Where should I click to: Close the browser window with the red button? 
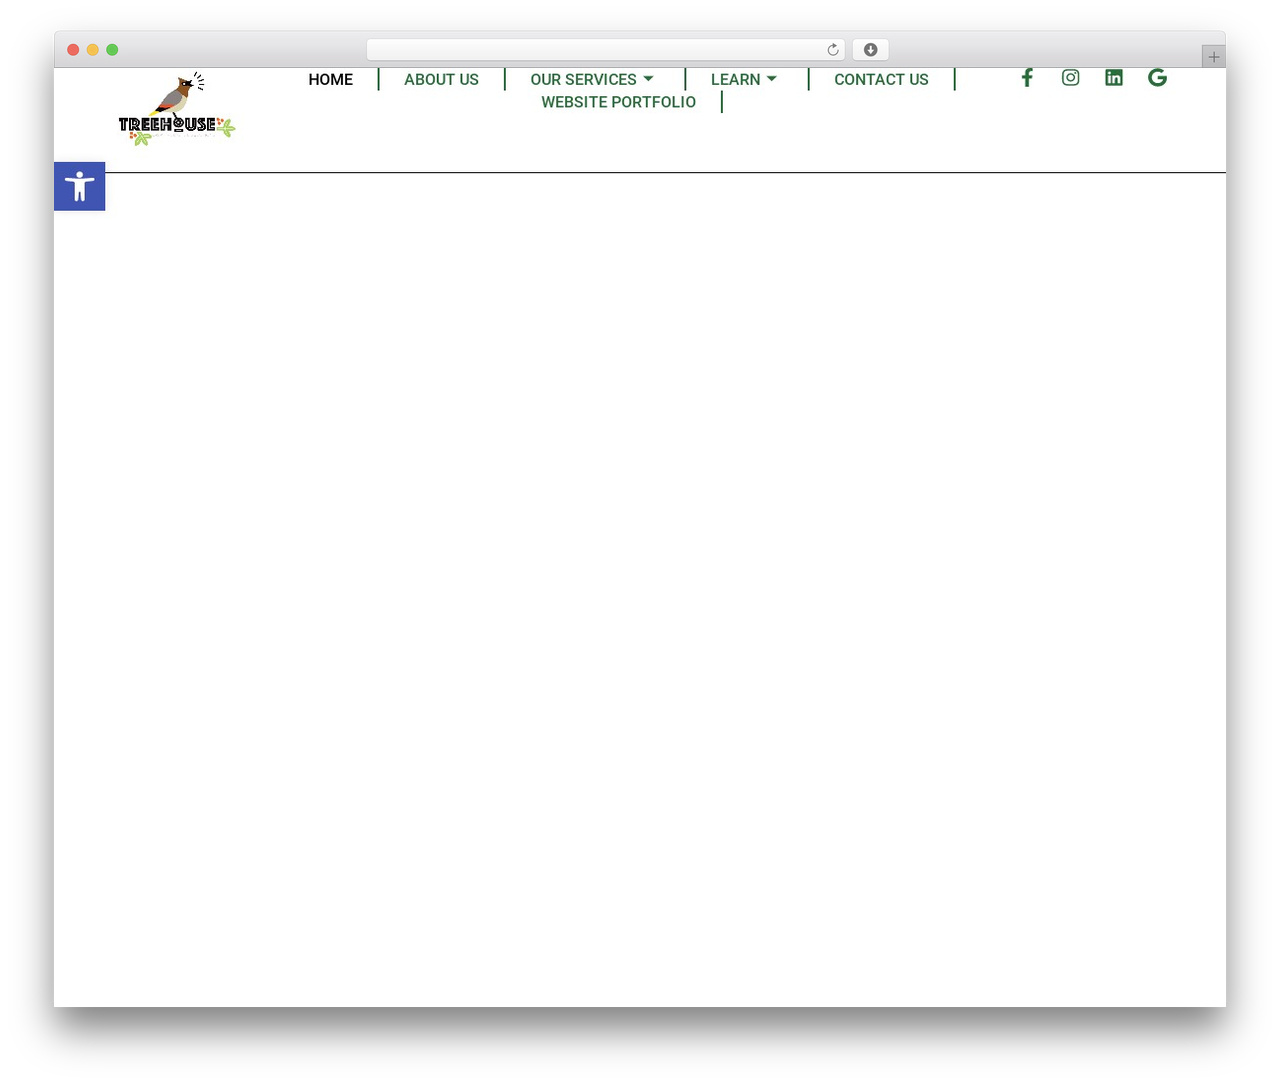tap(73, 50)
